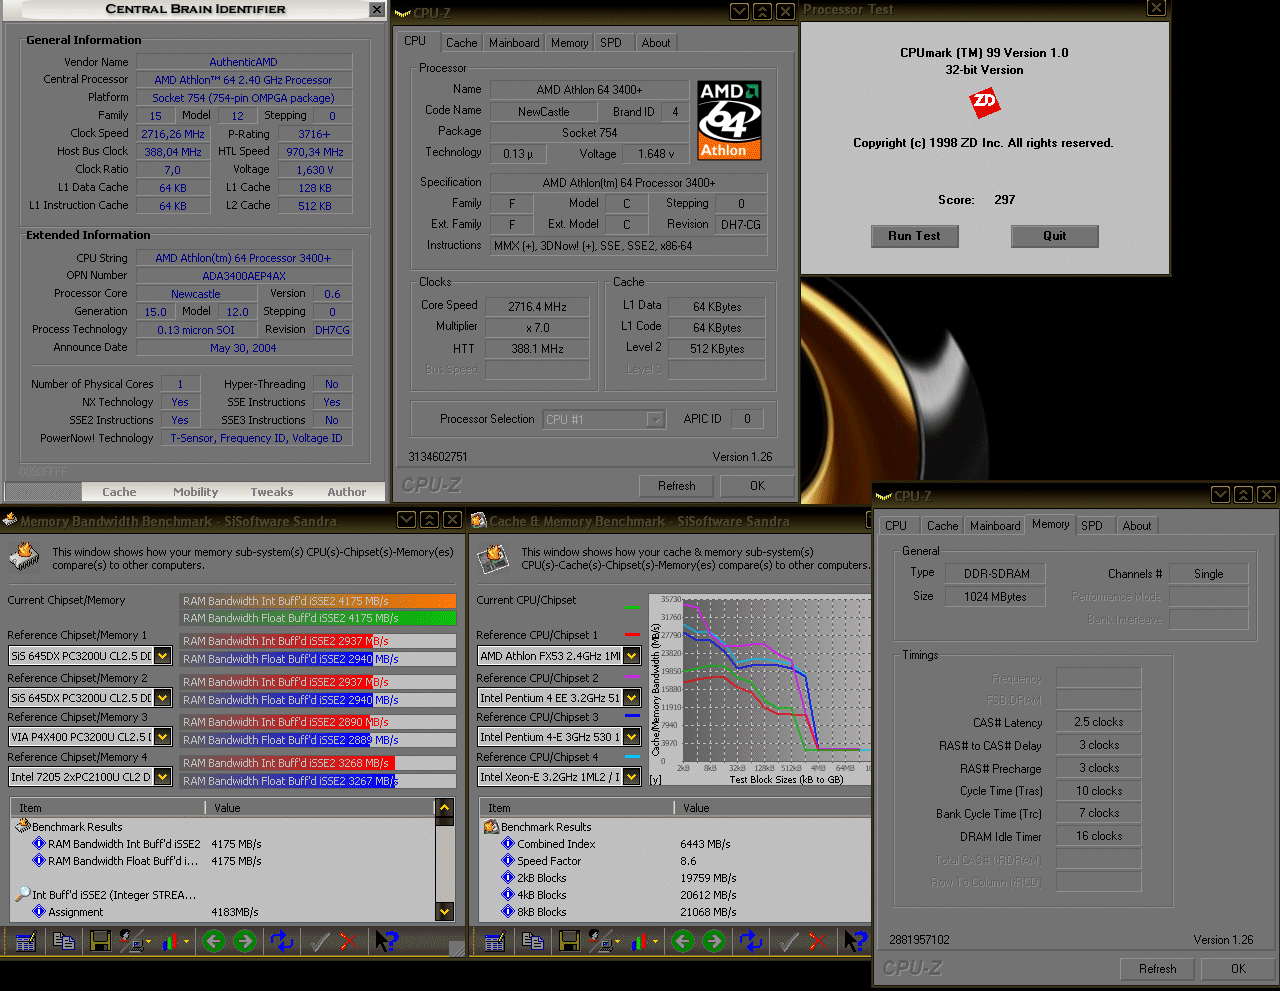Open options icon in Memory Bandwidth Benchmark toolbar
The height and width of the screenshot is (991, 1280).
(x=26, y=941)
